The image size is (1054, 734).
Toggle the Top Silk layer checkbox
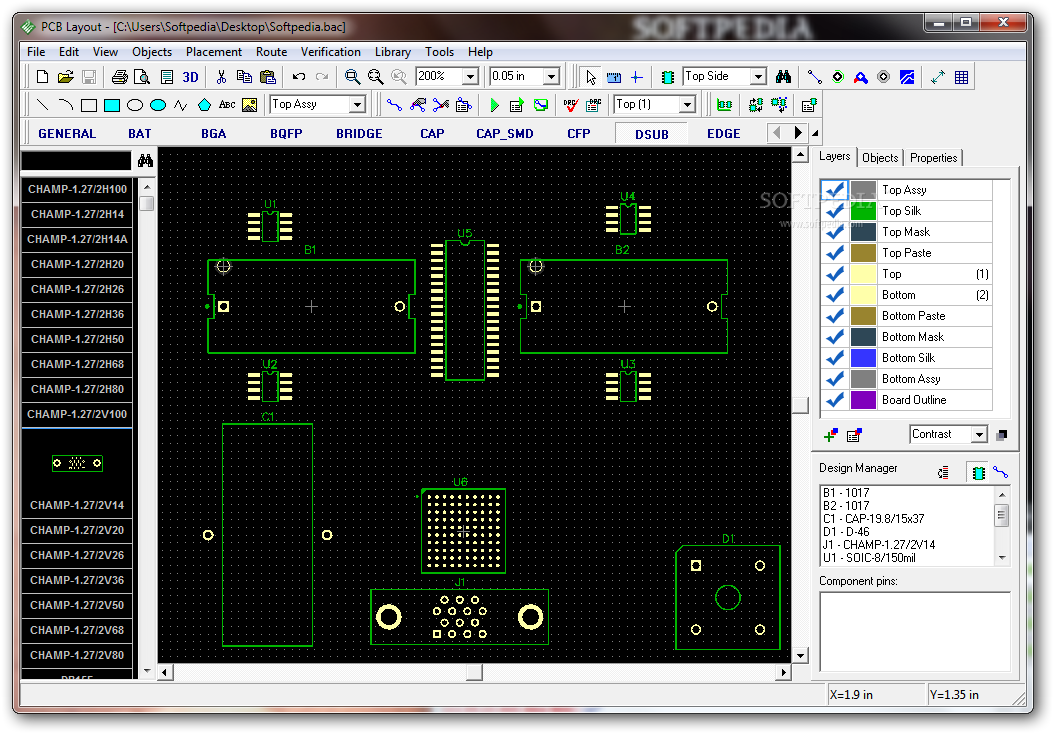tap(835, 210)
